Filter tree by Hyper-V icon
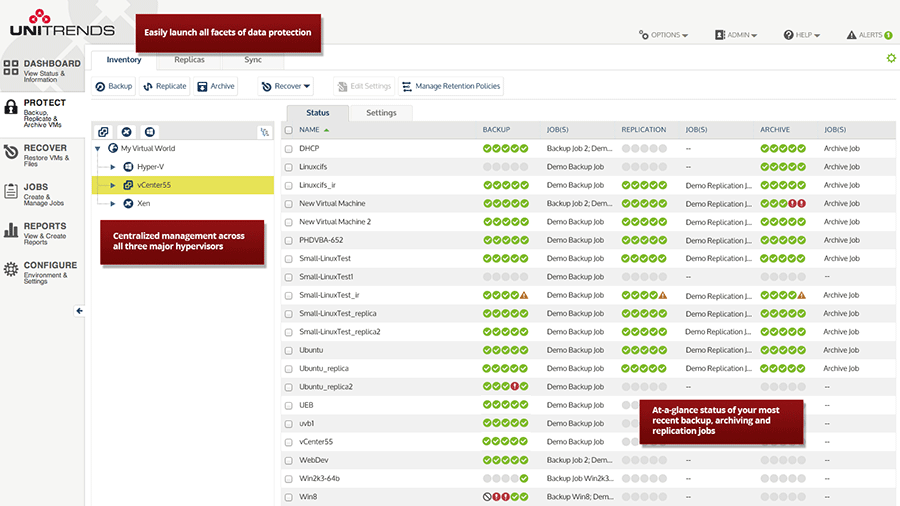Viewport: 900px width, 506px height. click(x=150, y=132)
